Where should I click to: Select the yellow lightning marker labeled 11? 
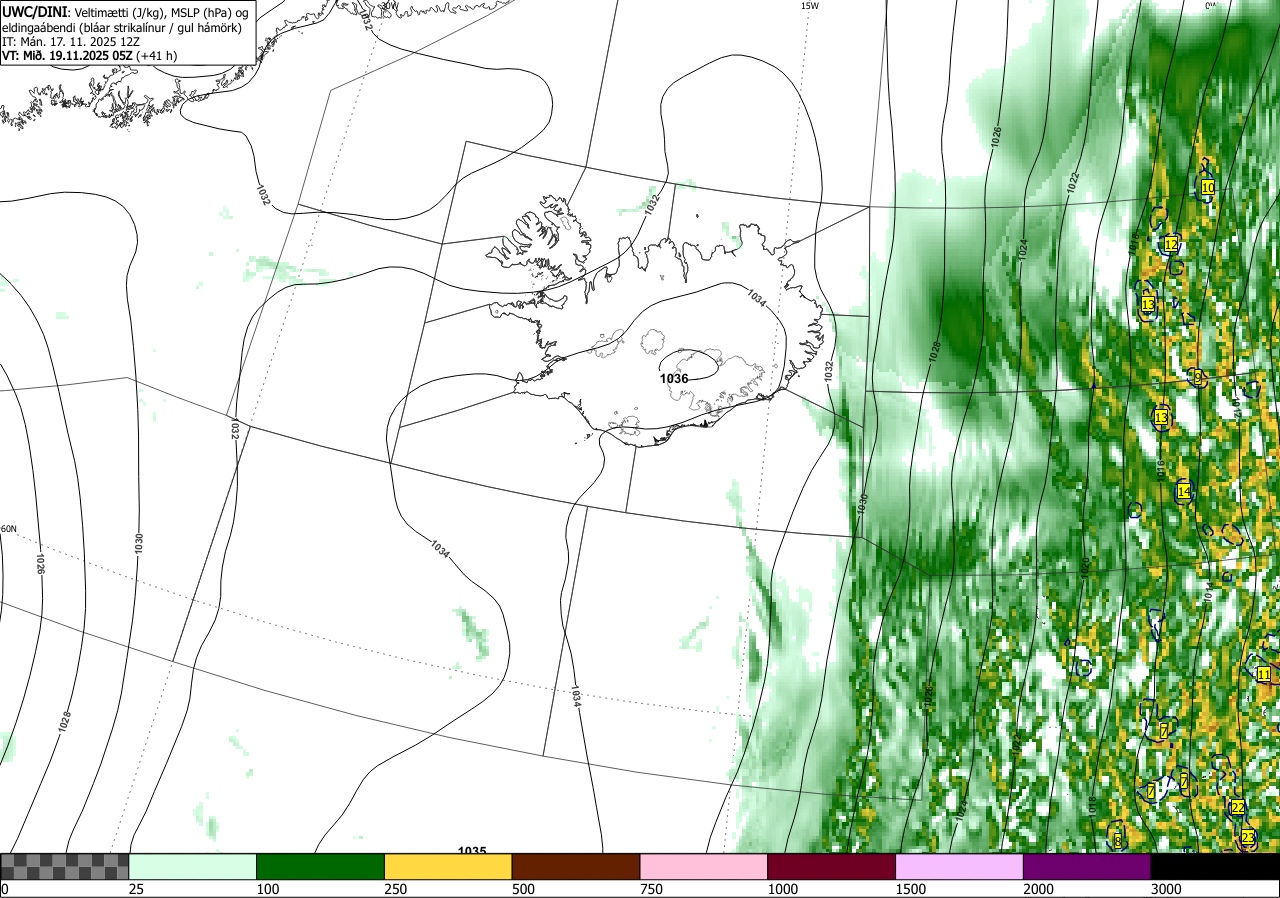point(1264,674)
